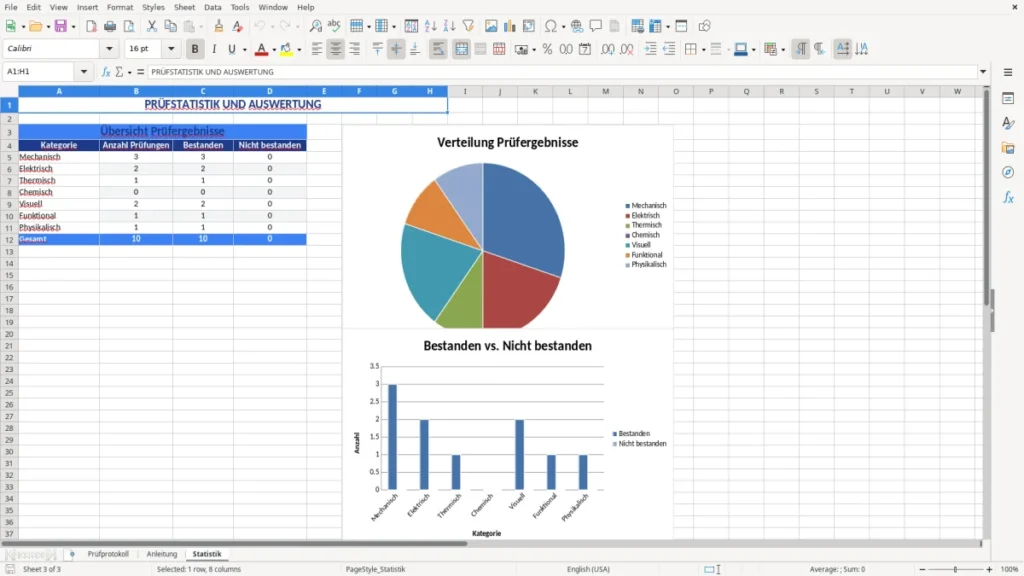Click the Insert Chart icon

point(509,26)
